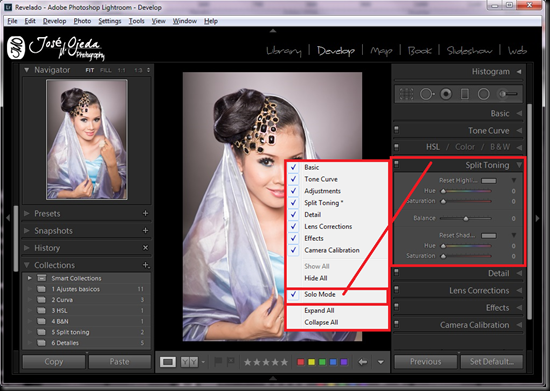Viewport: 550px width, 391px height.
Task: Open toolbar options down arrow
Action: 381,362
